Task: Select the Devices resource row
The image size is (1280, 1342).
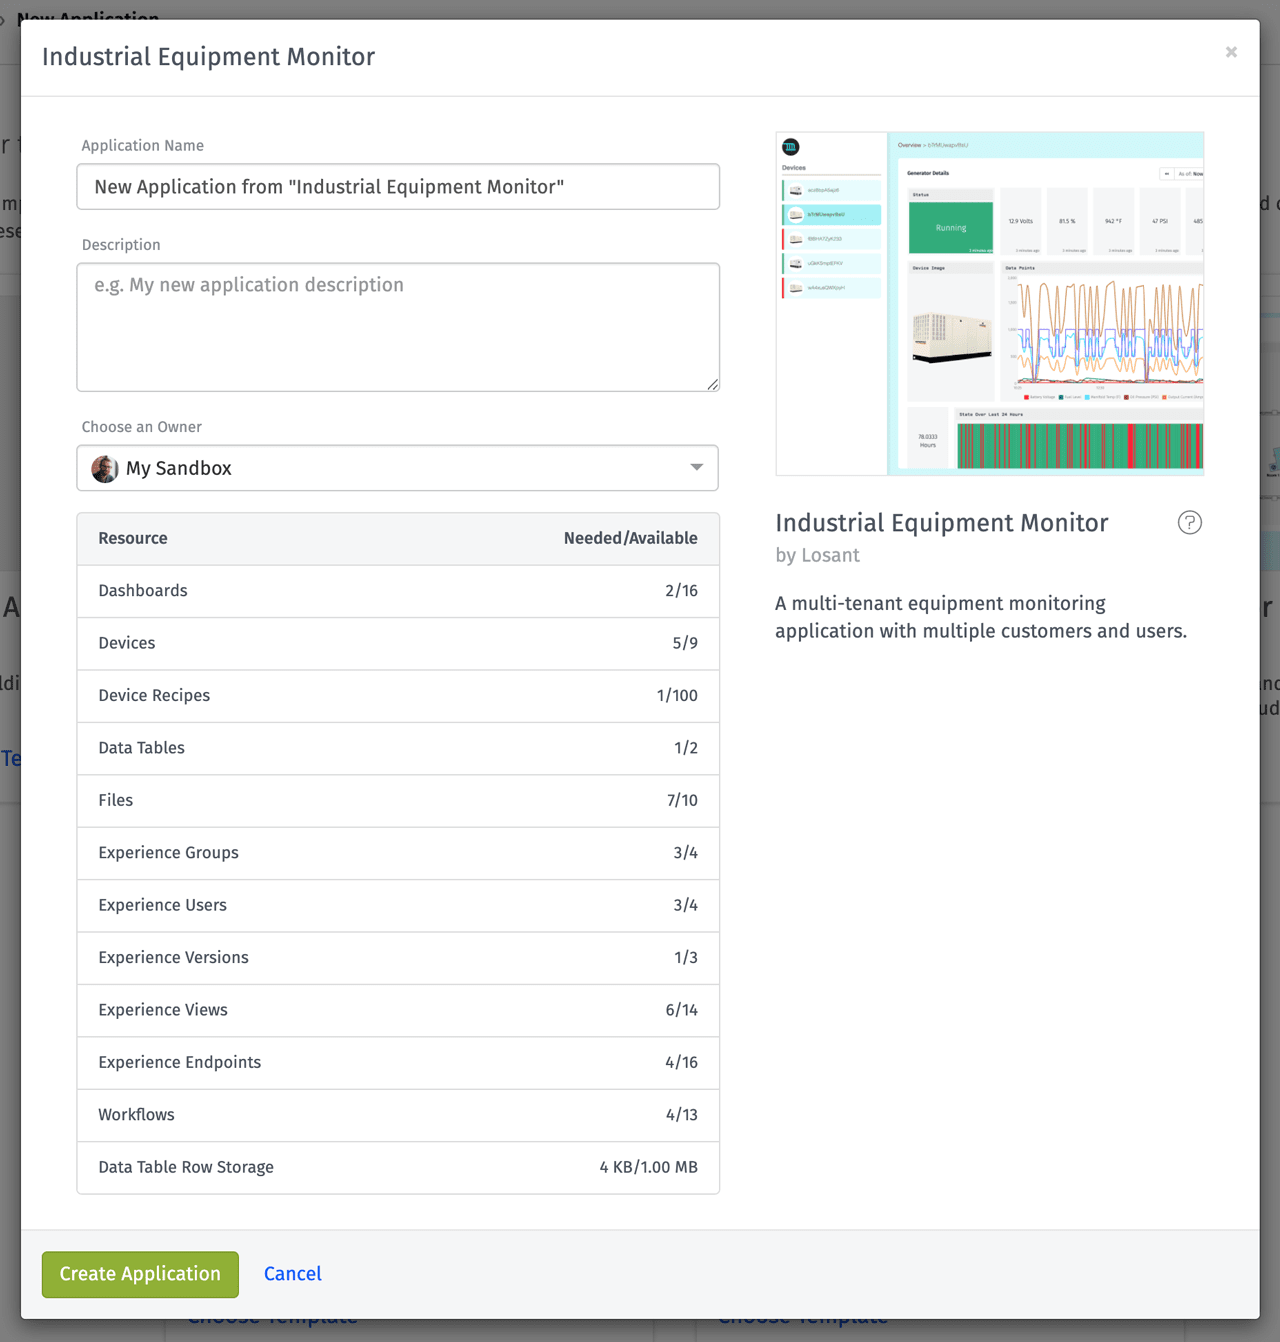Action: coord(398,643)
